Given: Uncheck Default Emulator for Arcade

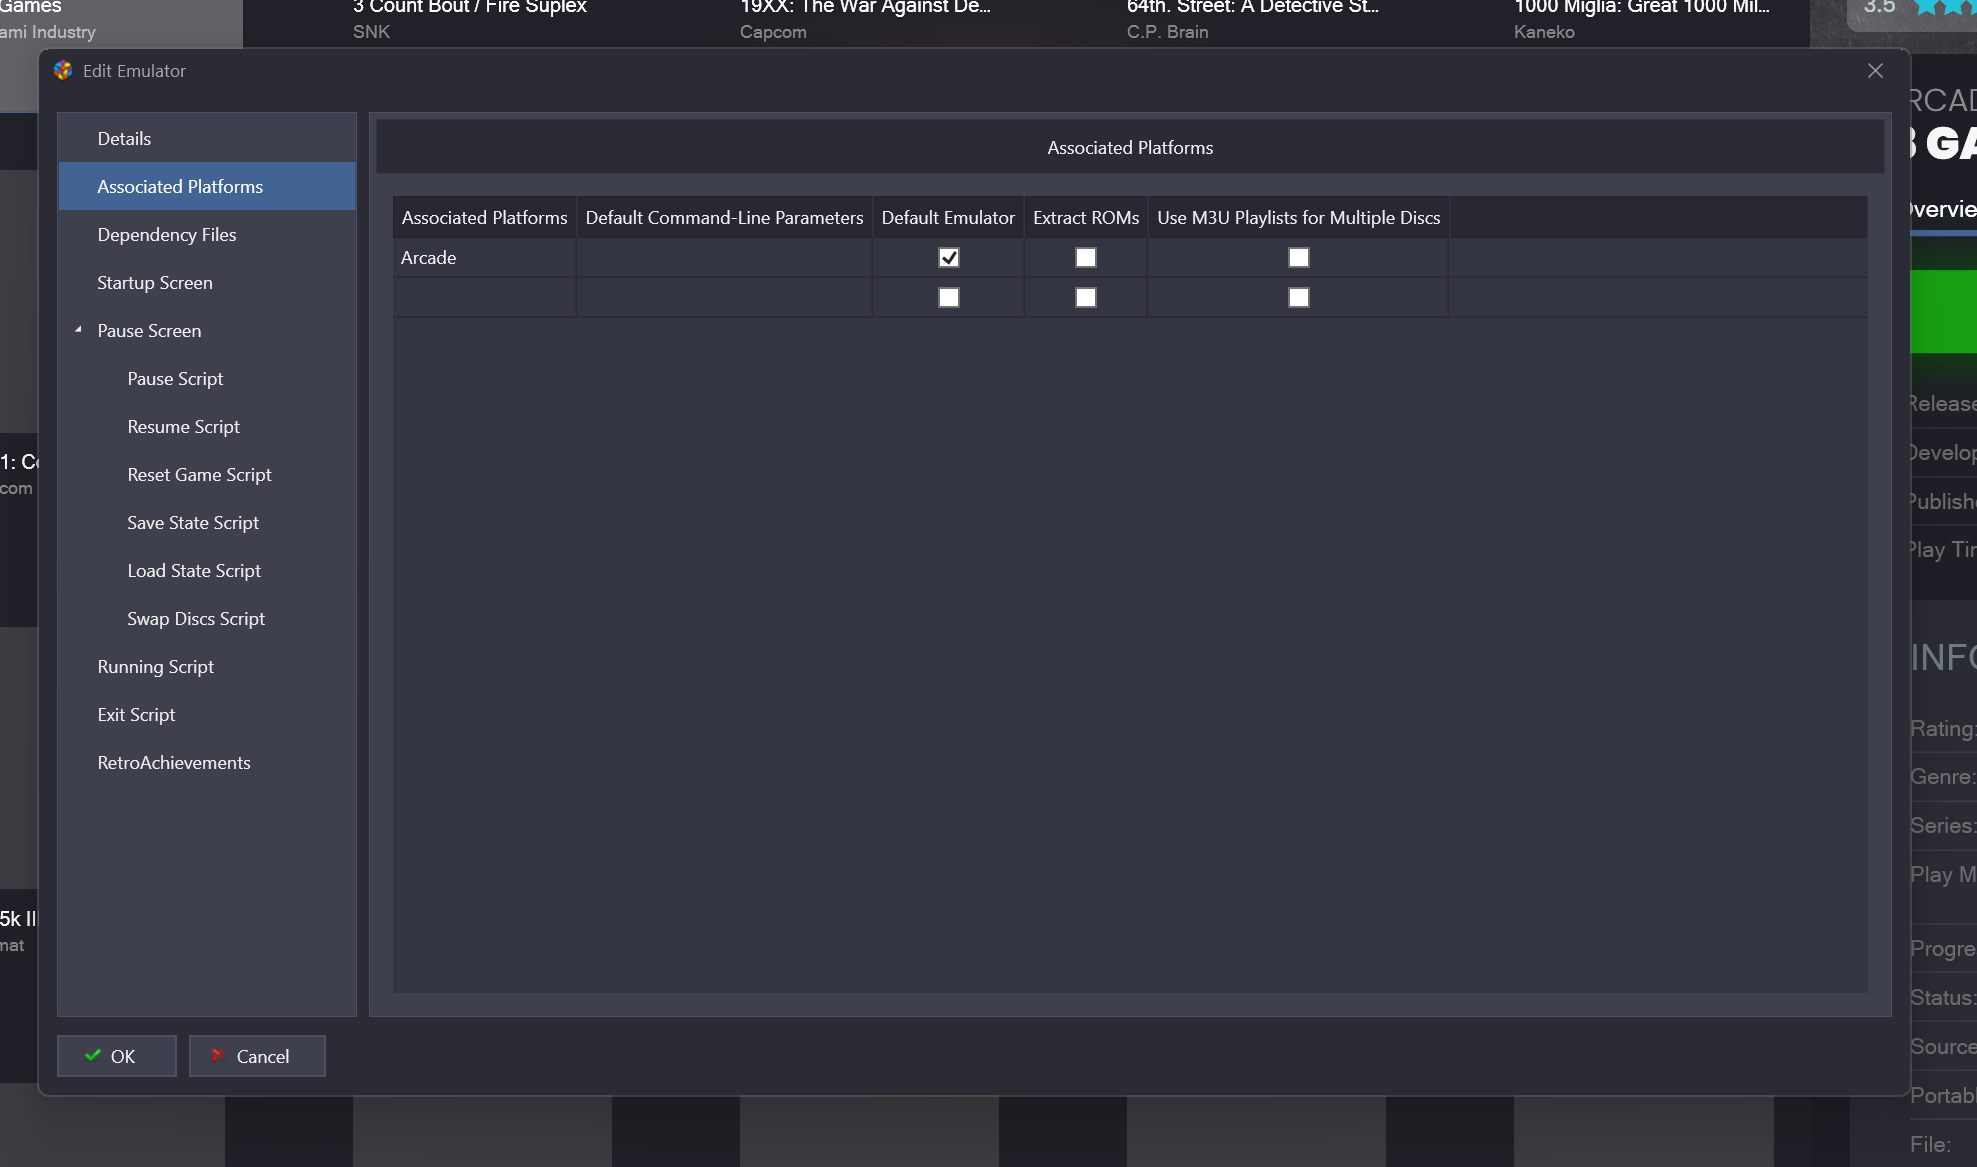Looking at the screenshot, I should pyautogui.click(x=948, y=258).
